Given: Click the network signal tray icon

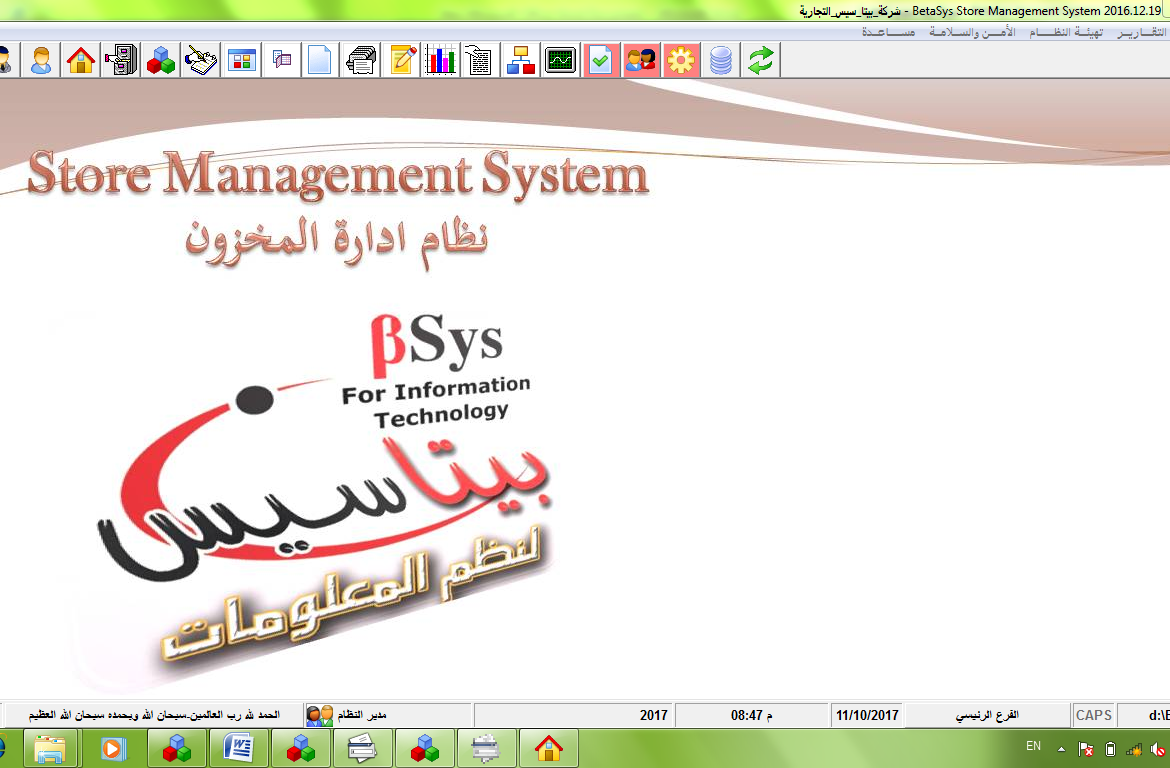Looking at the screenshot, I should [1133, 749].
